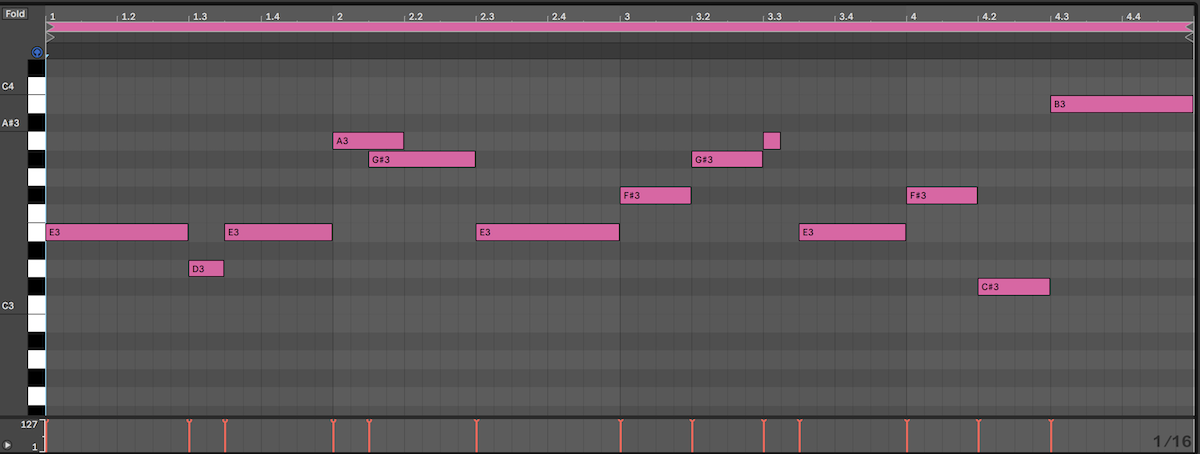The height and width of the screenshot is (454, 1200).
Task: Select the F#3 note starting at bar 4
Action: coord(941,195)
